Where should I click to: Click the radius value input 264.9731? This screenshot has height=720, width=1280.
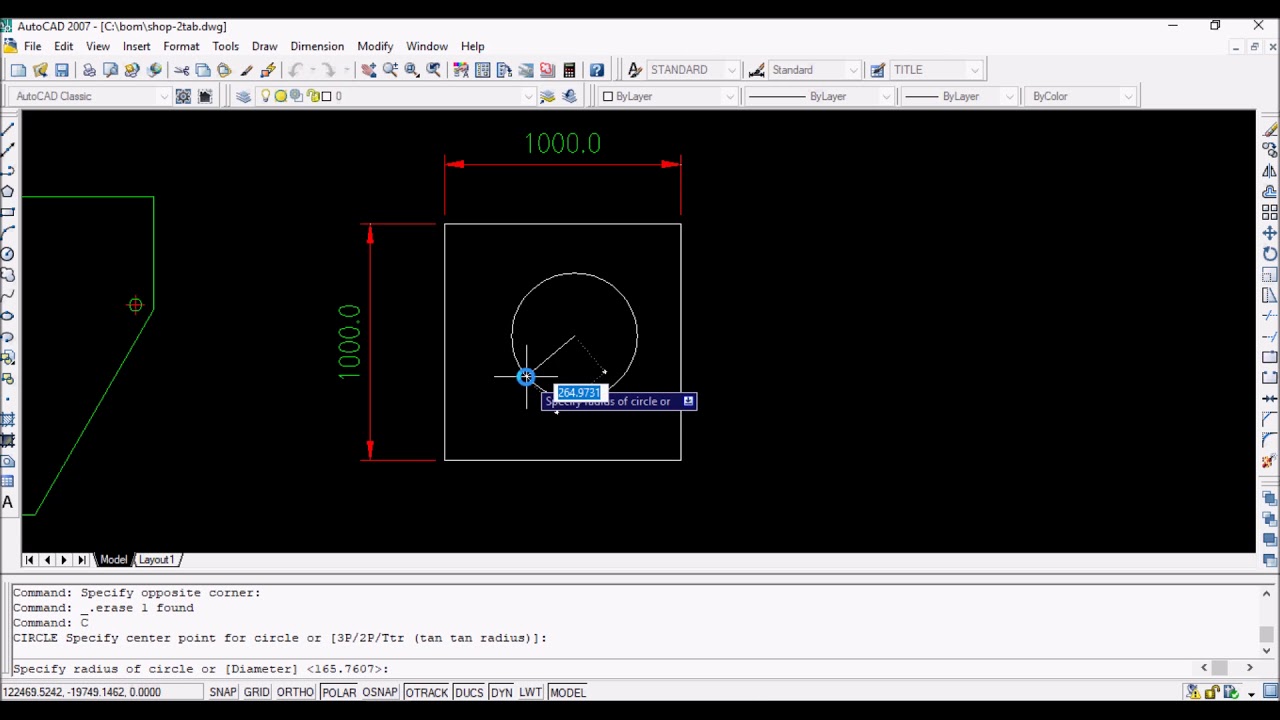coord(579,393)
